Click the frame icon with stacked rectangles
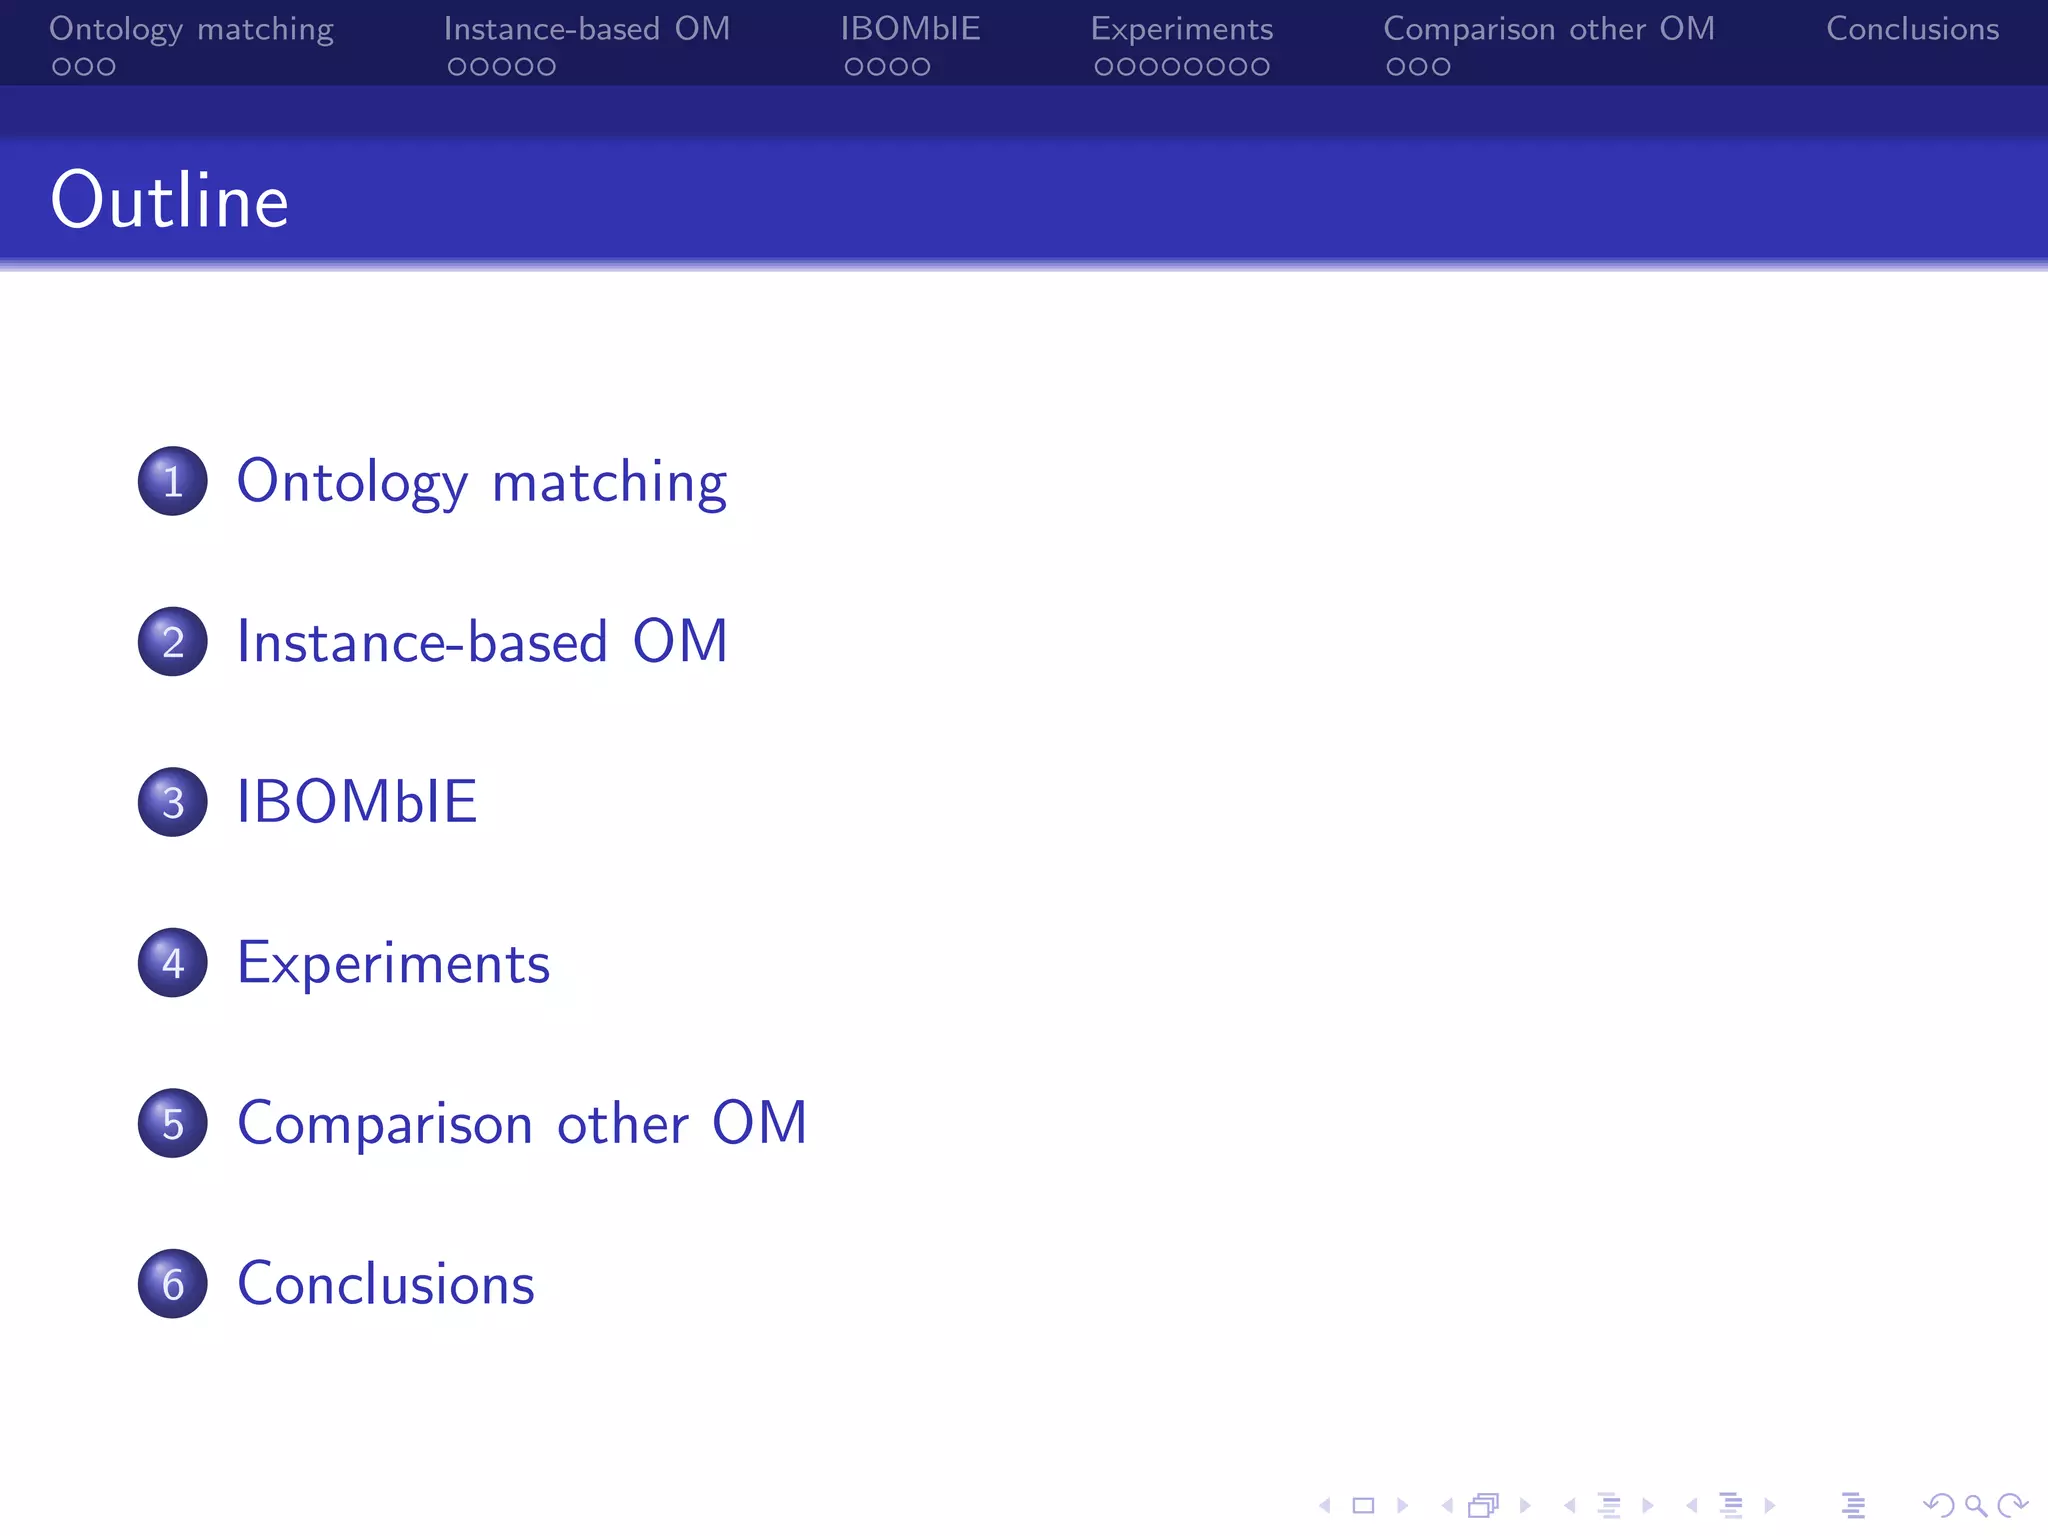2048x1536 pixels. [x=1484, y=1505]
